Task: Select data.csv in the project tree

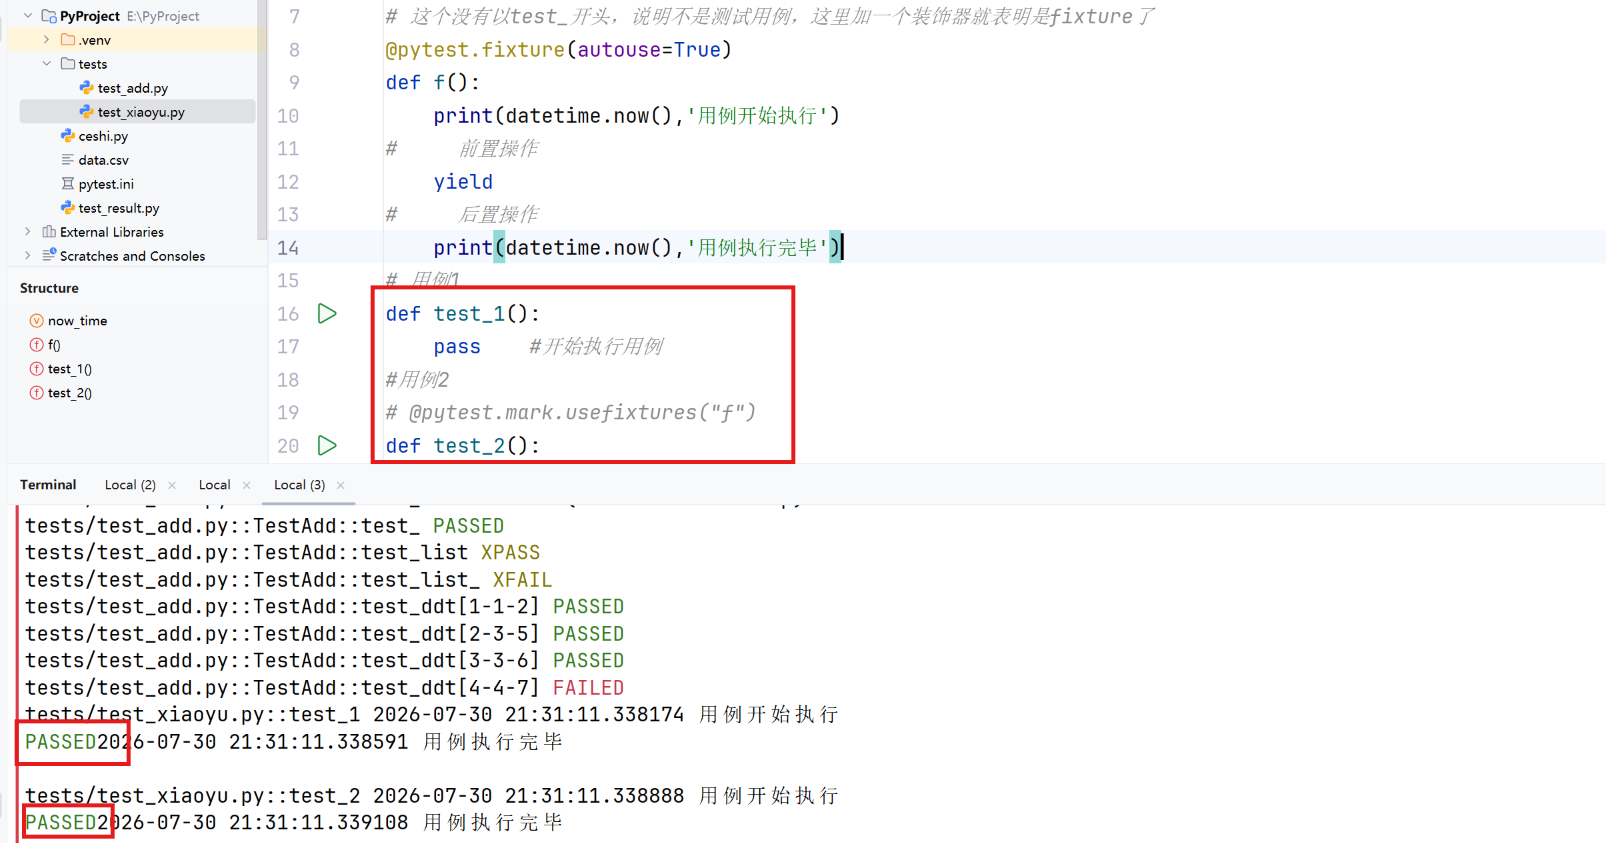Action: [104, 160]
